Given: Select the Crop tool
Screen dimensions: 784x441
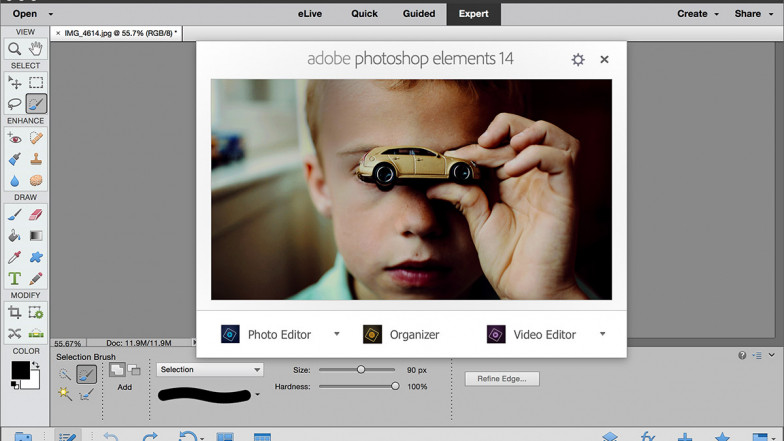Looking at the screenshot, I should tap(14, 312).
